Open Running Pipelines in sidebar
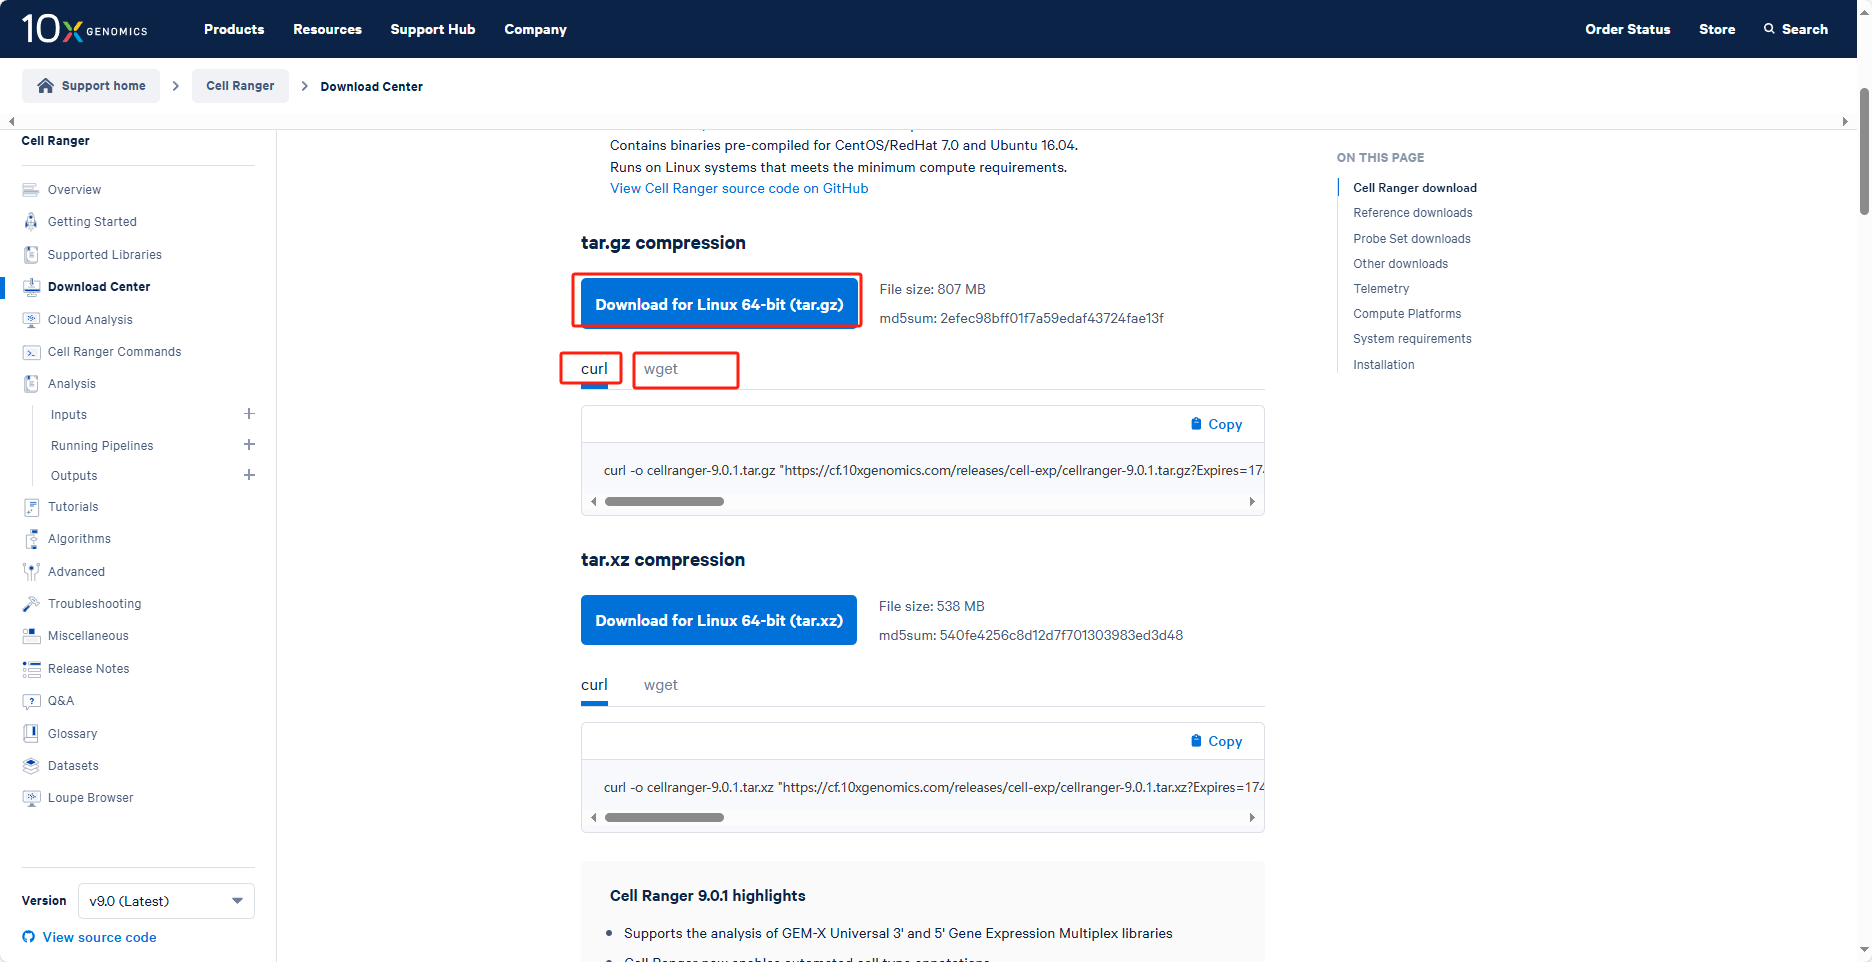The width and height of the screenshot is (1872, 962). pyautogui.click(x=102, y=446)
